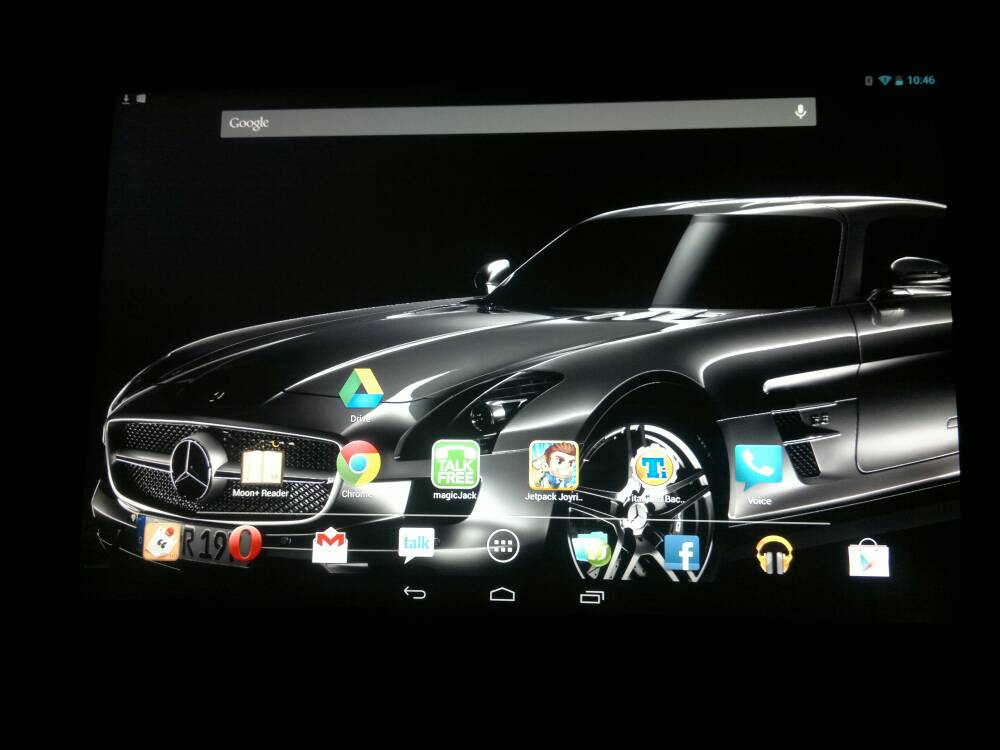Image resolution: width=1000 pixels, height=750 pixels.
Task: Open the orange notes app beside Opera
Action: 161,540
